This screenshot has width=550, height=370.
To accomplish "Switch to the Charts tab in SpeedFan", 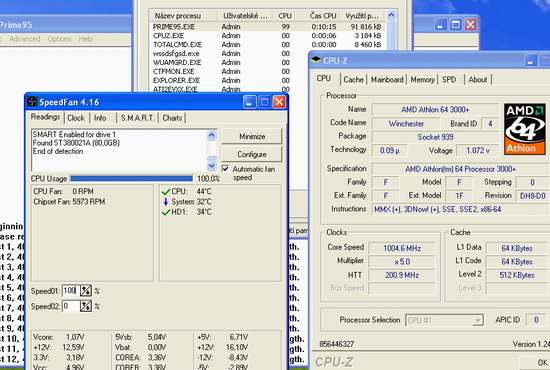I will (x=172, y=118).
